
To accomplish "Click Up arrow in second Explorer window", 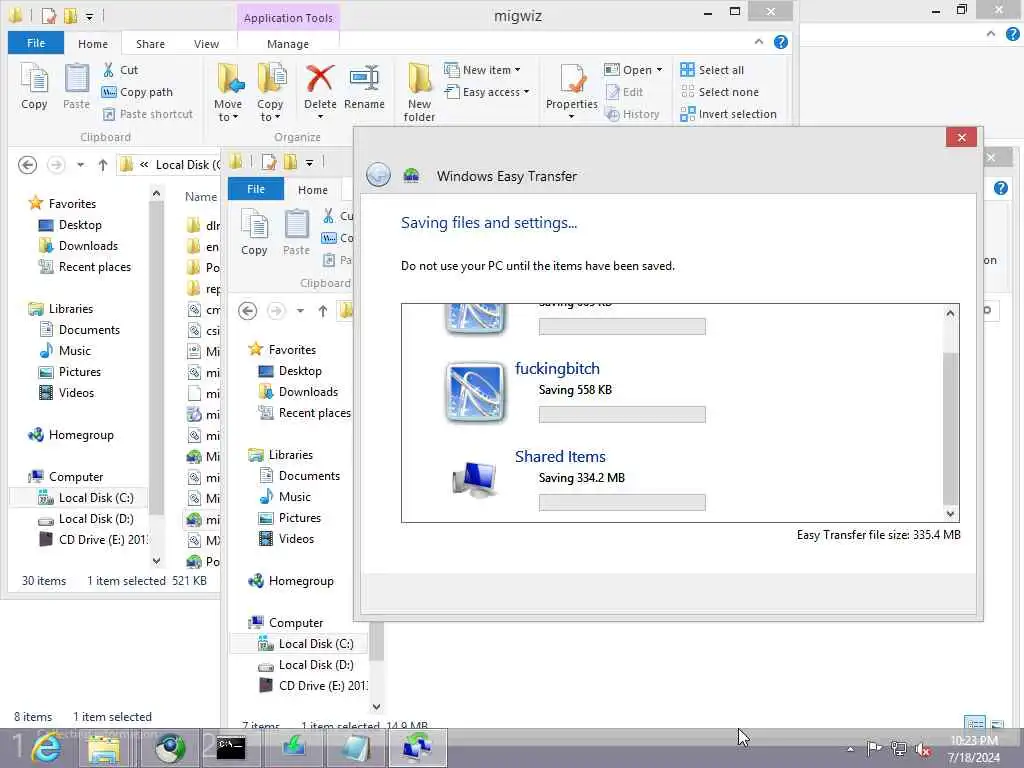I will pyautogui.click(x=323, y=311).
